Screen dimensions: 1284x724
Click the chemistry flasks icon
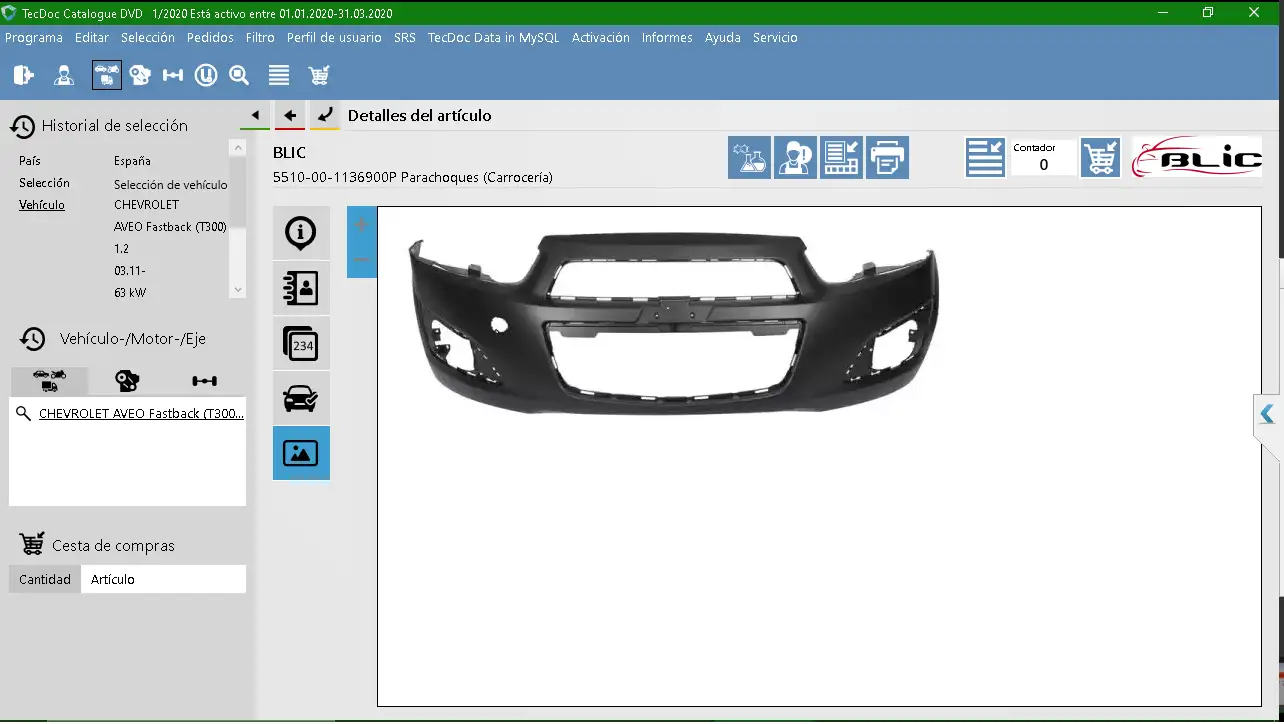749,158
